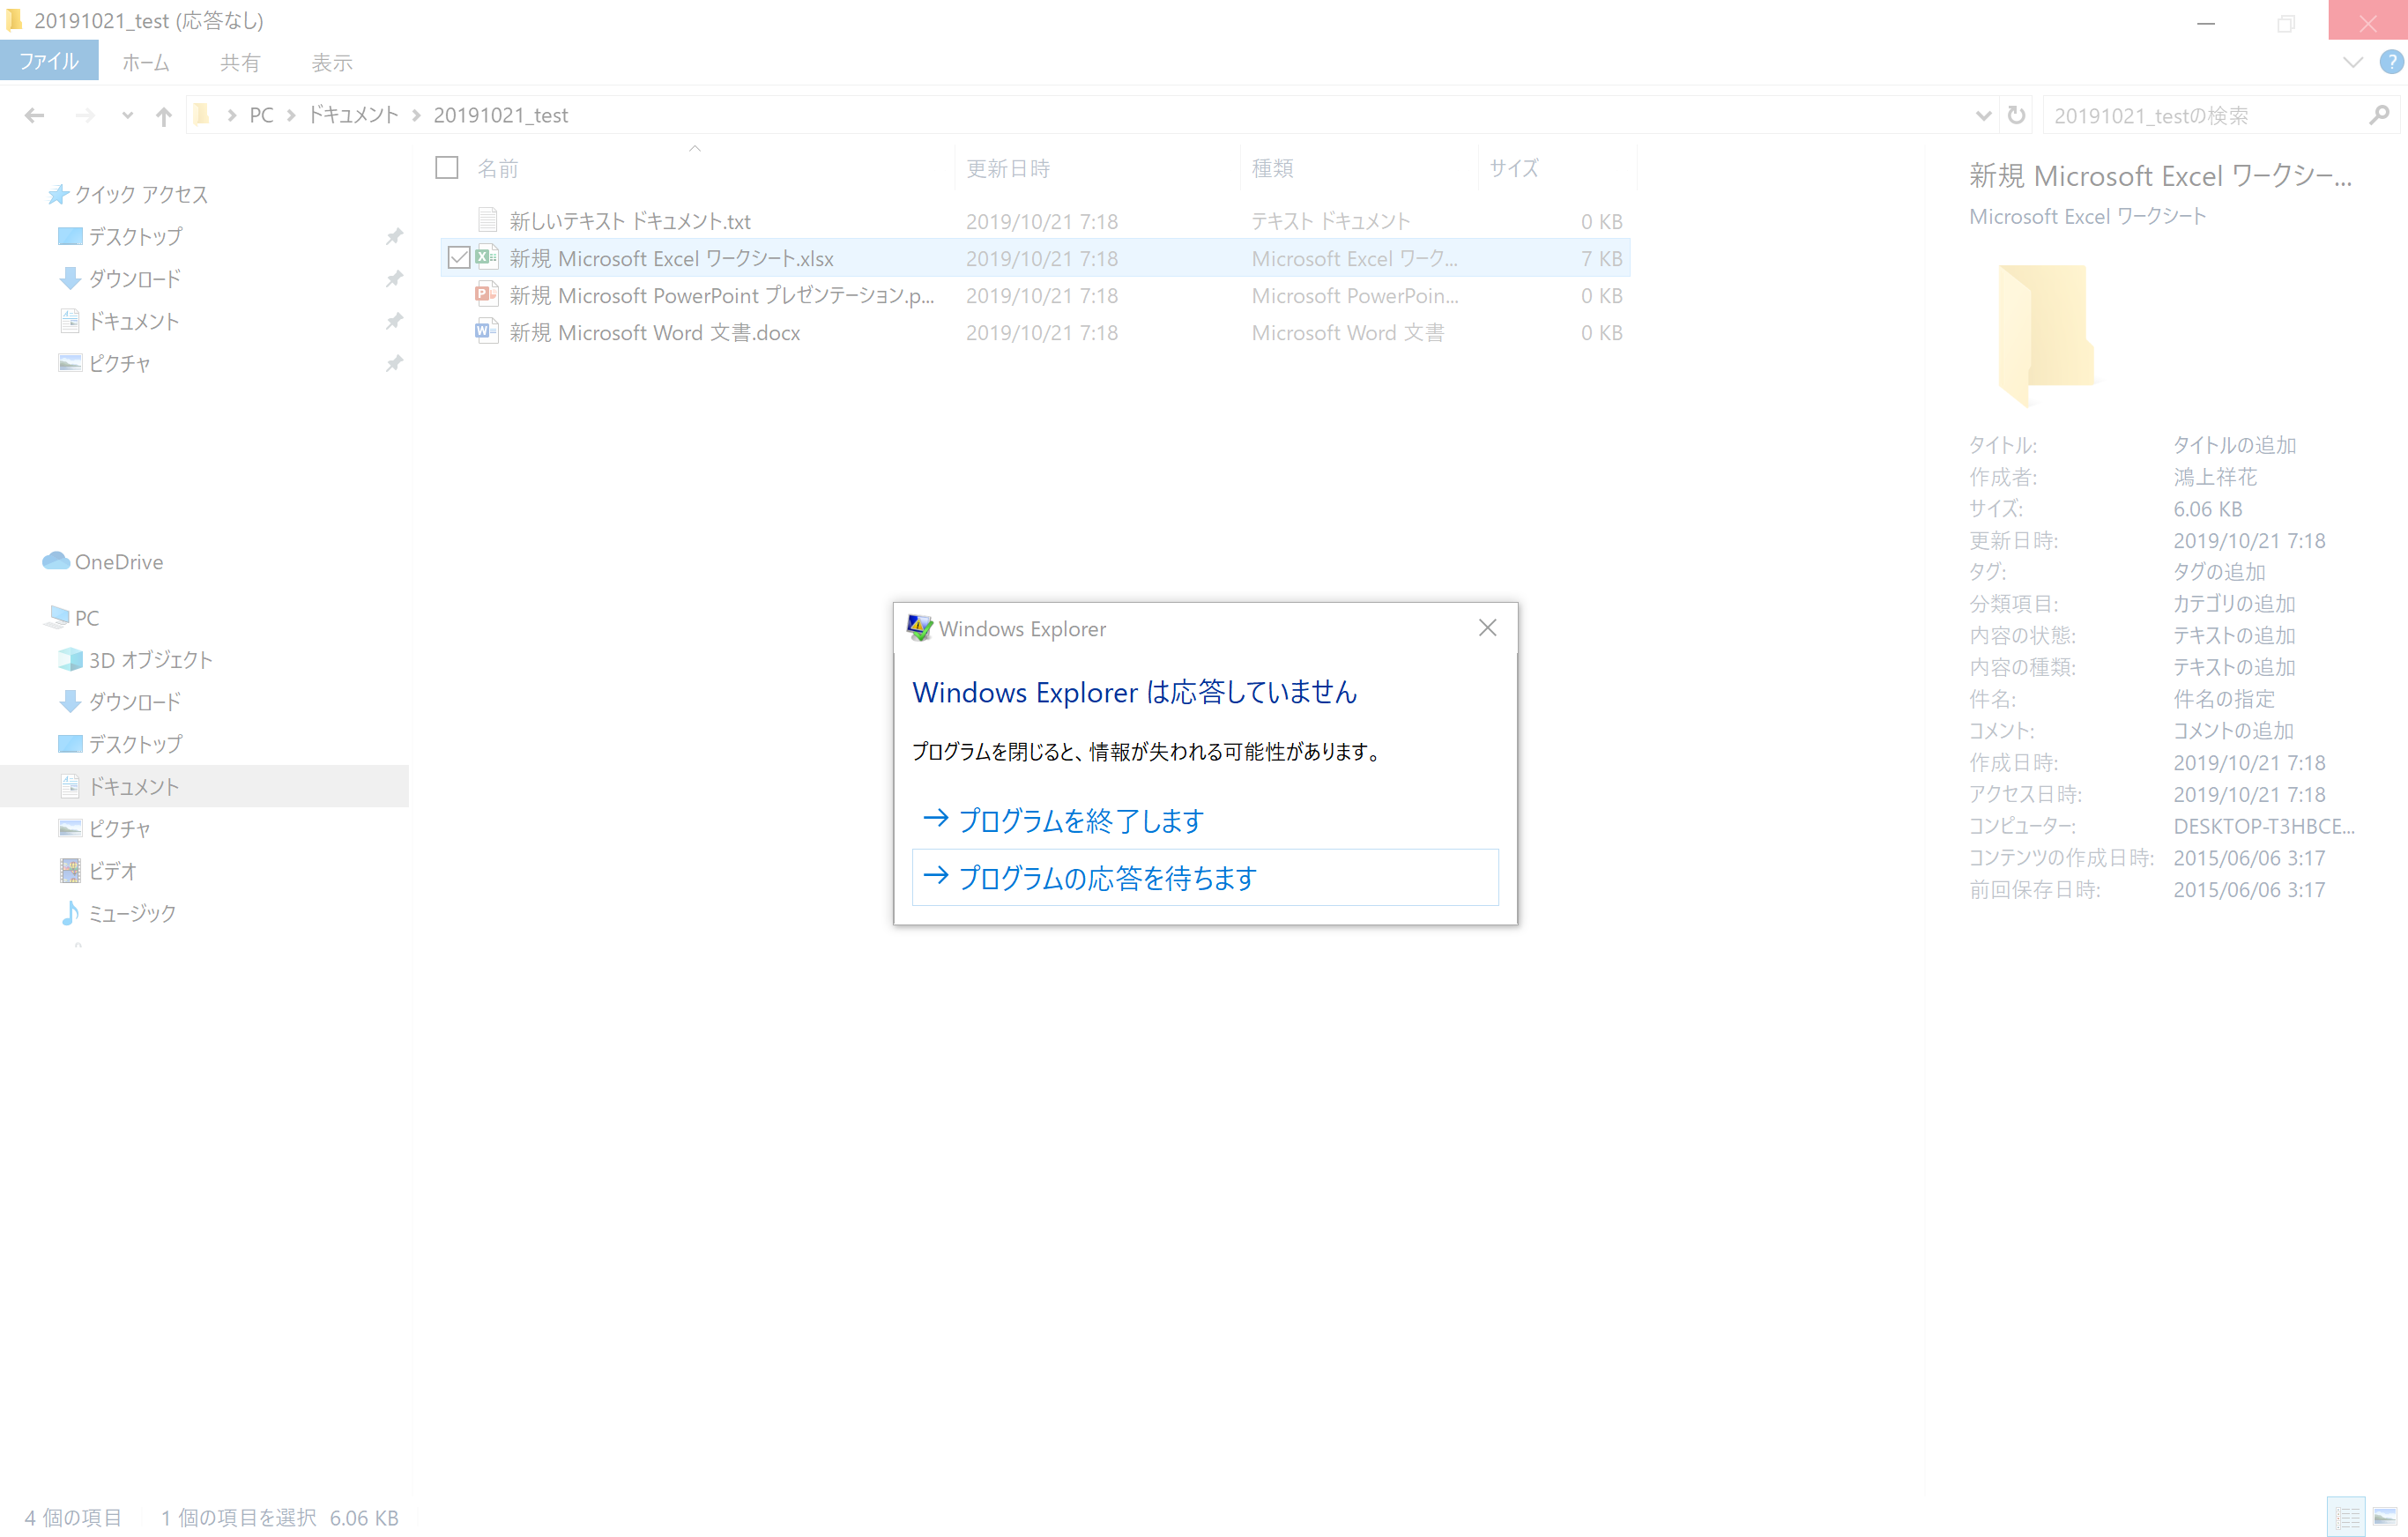
Task: Click the Quick Access star icon
Action: (58, 194)
